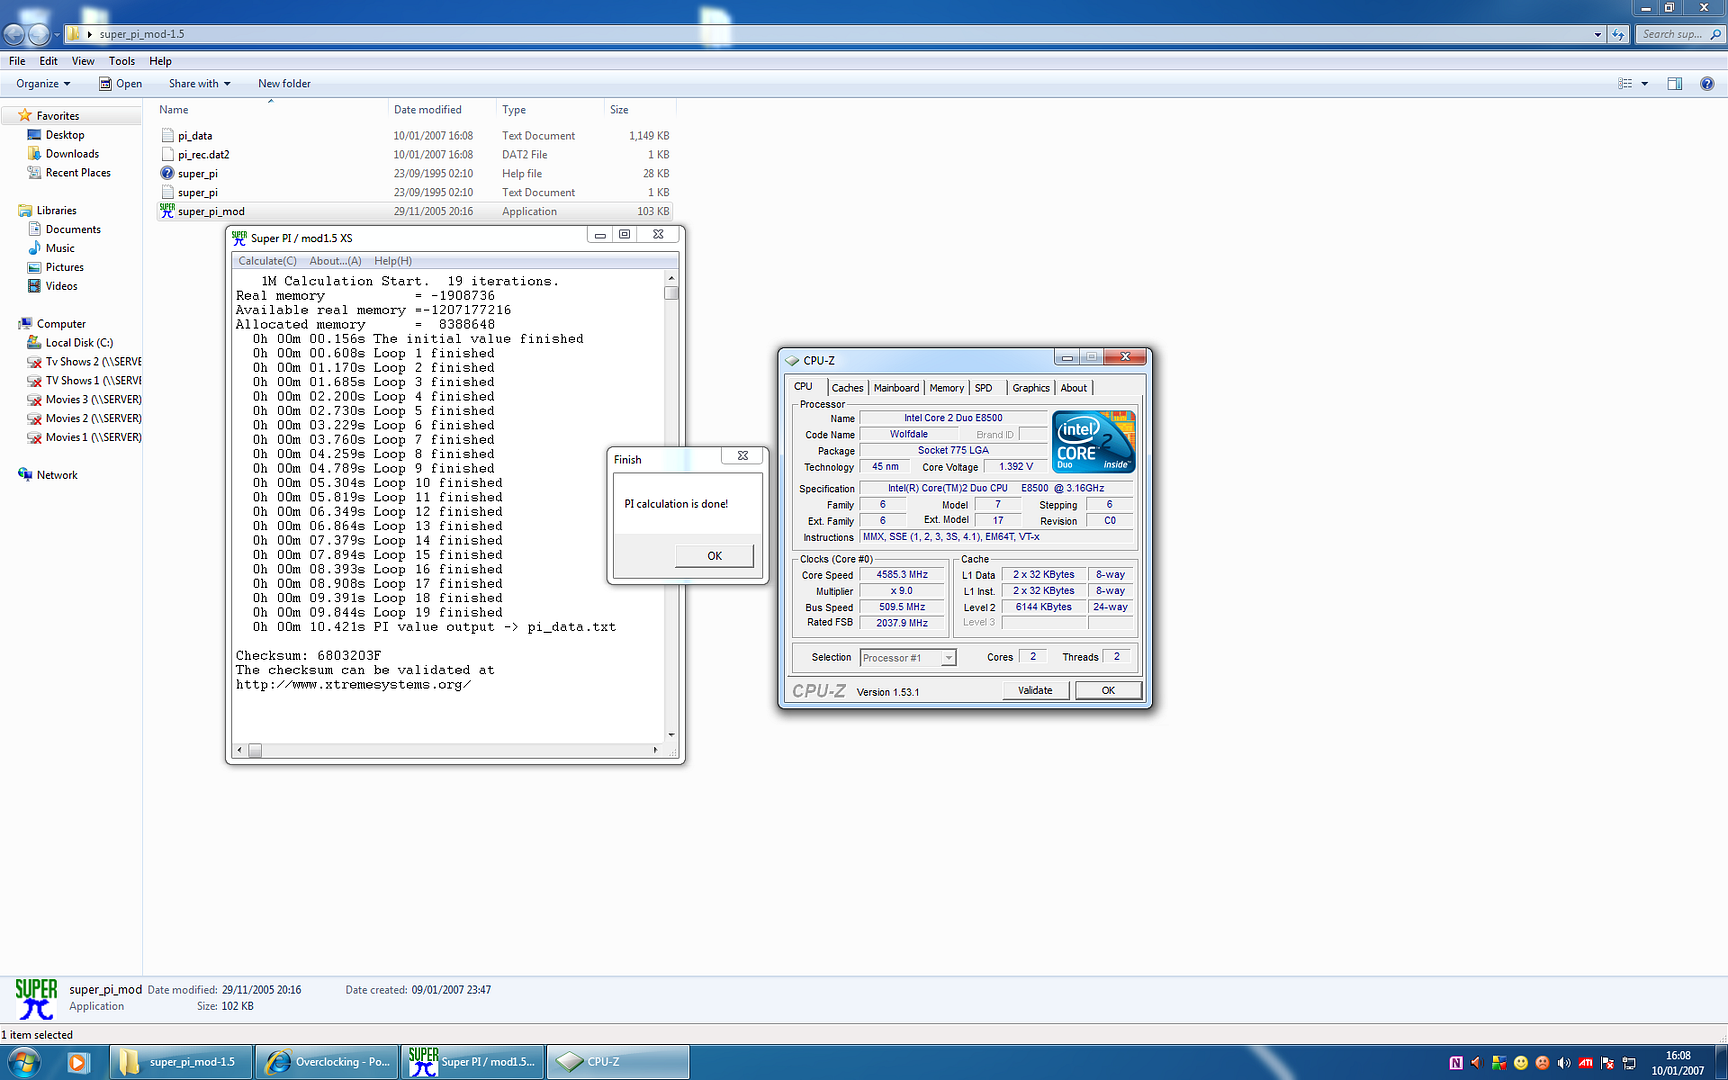The width and height of the screenshot is (1728, 1080).
Task: Click the yellow smiley tray icon
Action: [1521, 1063]
